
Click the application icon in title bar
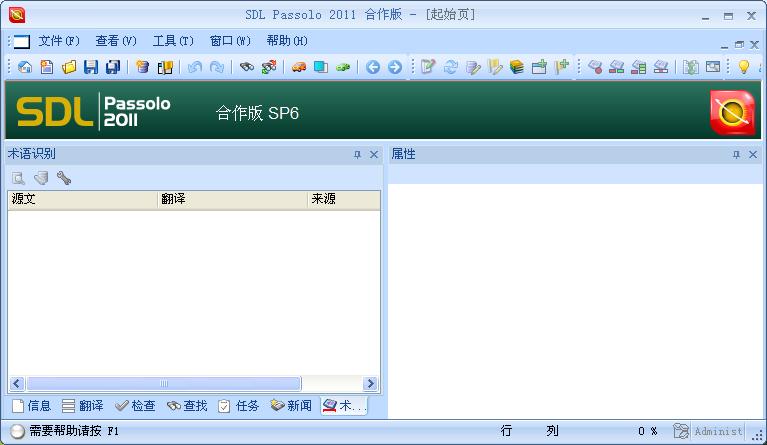17,15
